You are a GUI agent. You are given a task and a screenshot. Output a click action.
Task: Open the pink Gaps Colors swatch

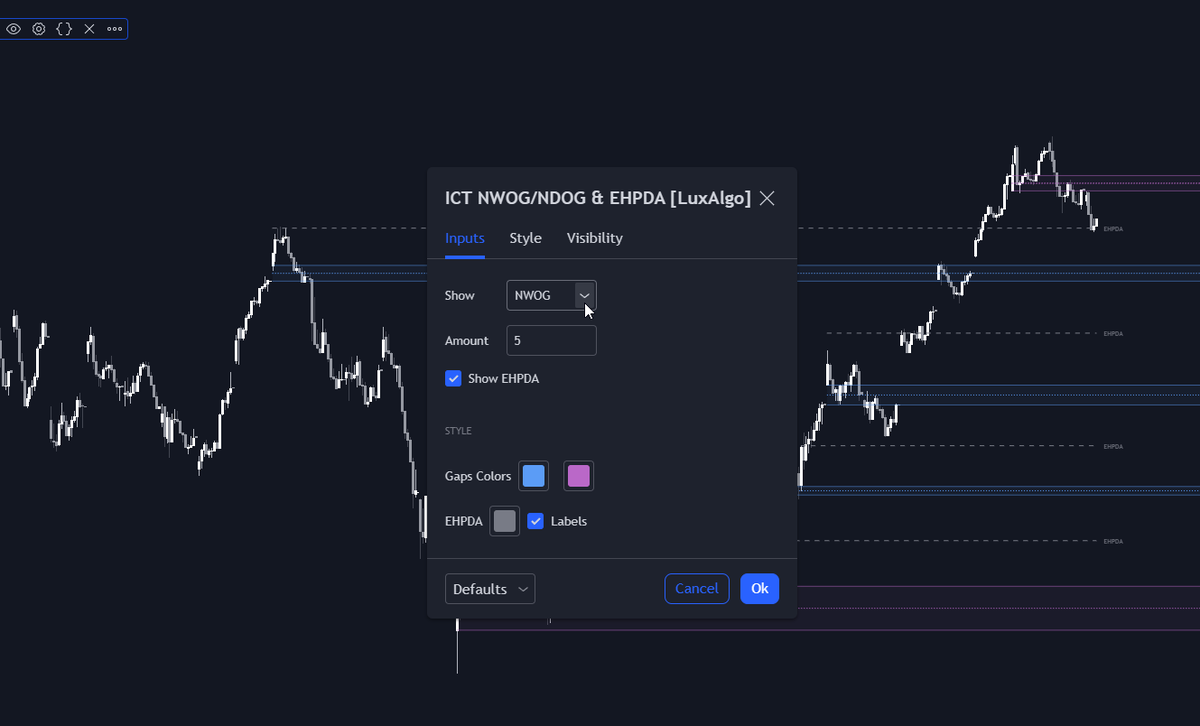578,475
